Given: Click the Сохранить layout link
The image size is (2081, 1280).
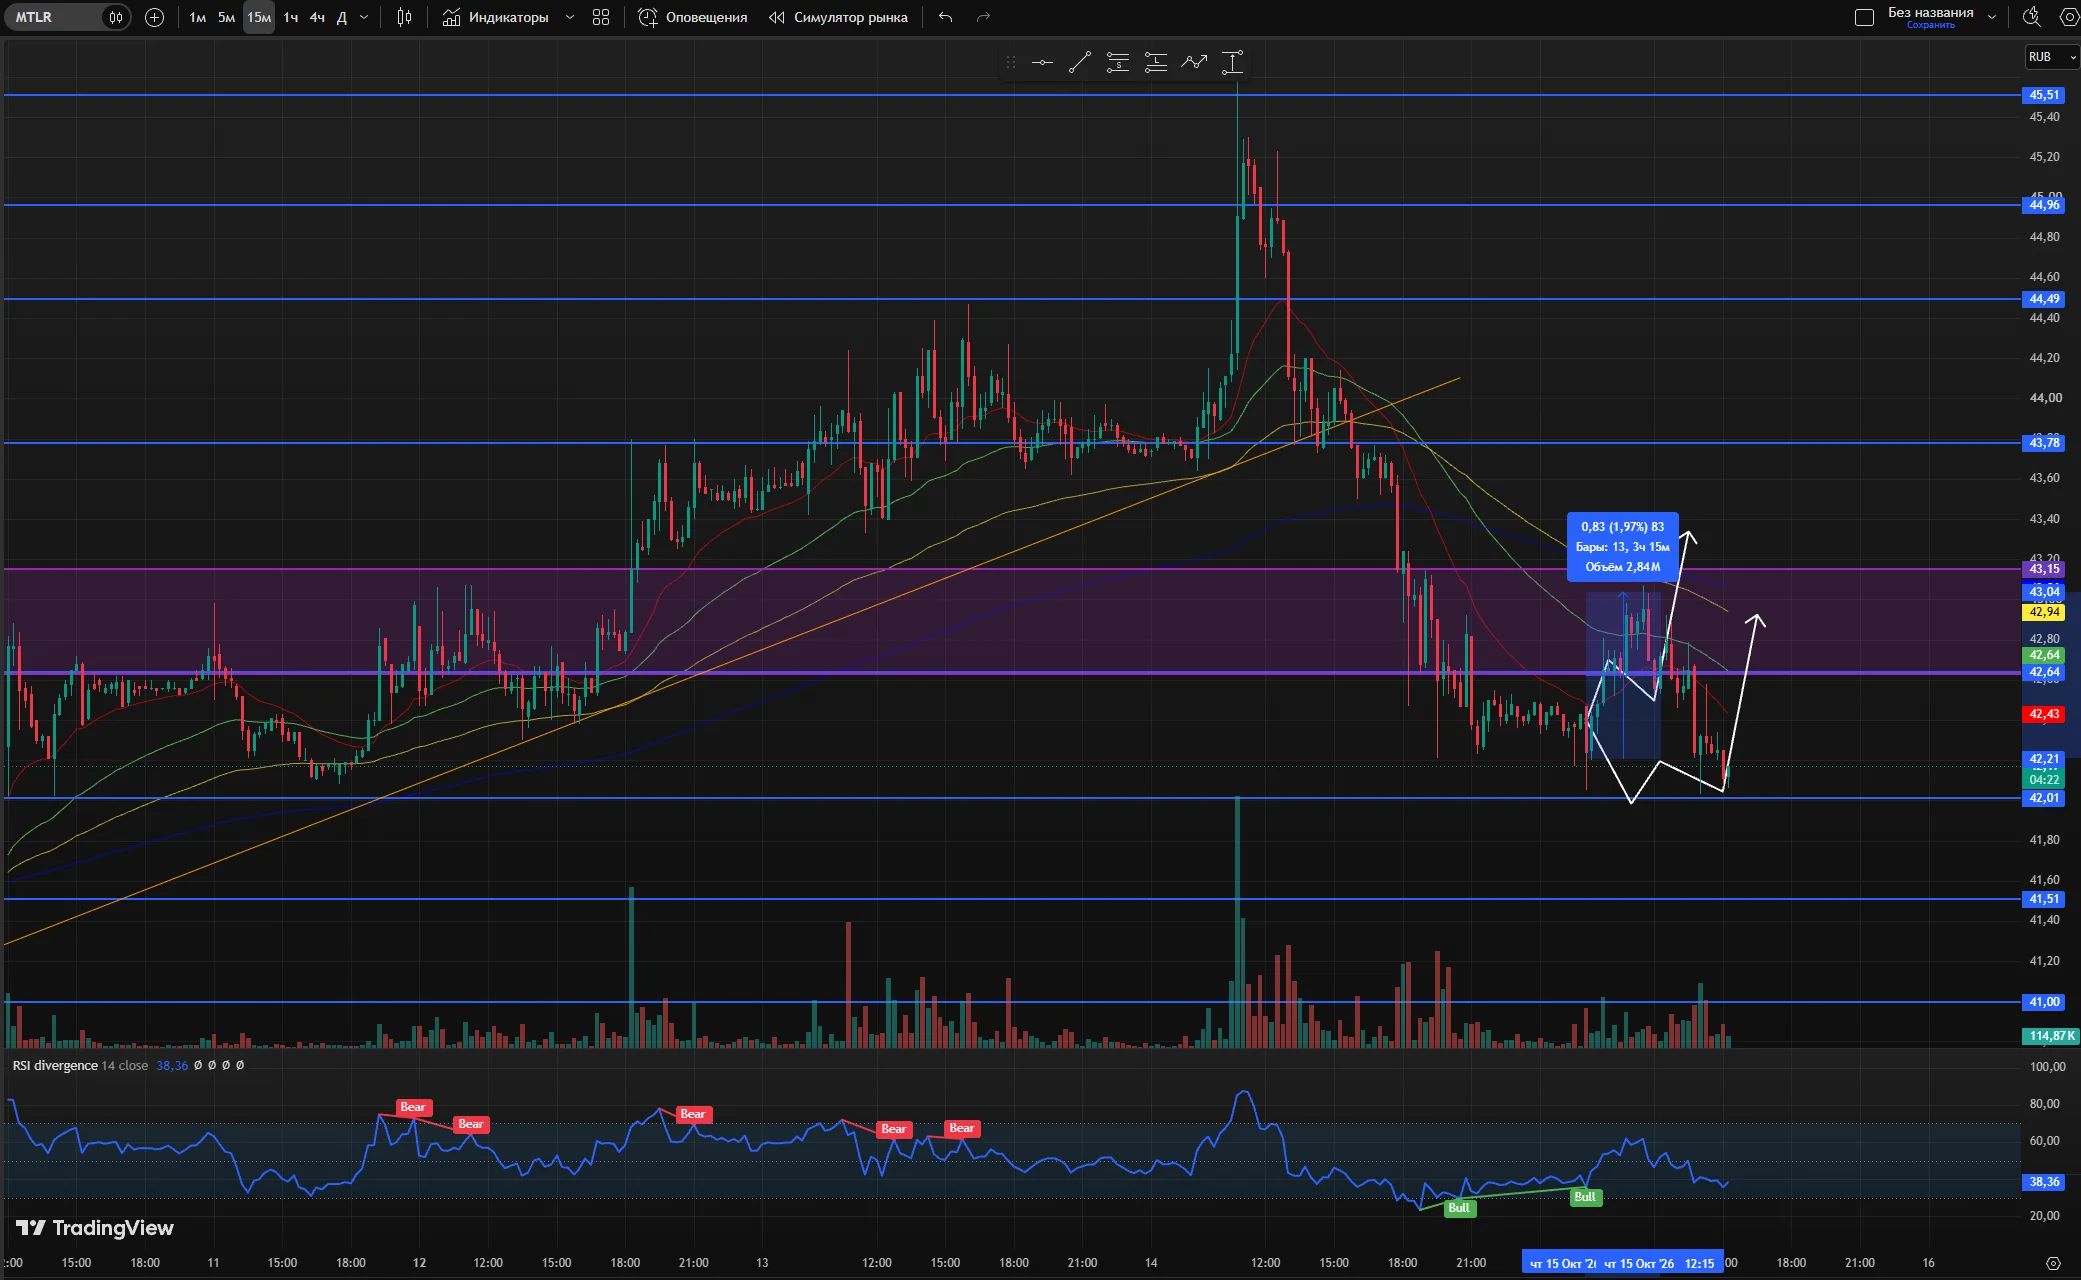Looking at the screenshot, I should (1930, 25).
